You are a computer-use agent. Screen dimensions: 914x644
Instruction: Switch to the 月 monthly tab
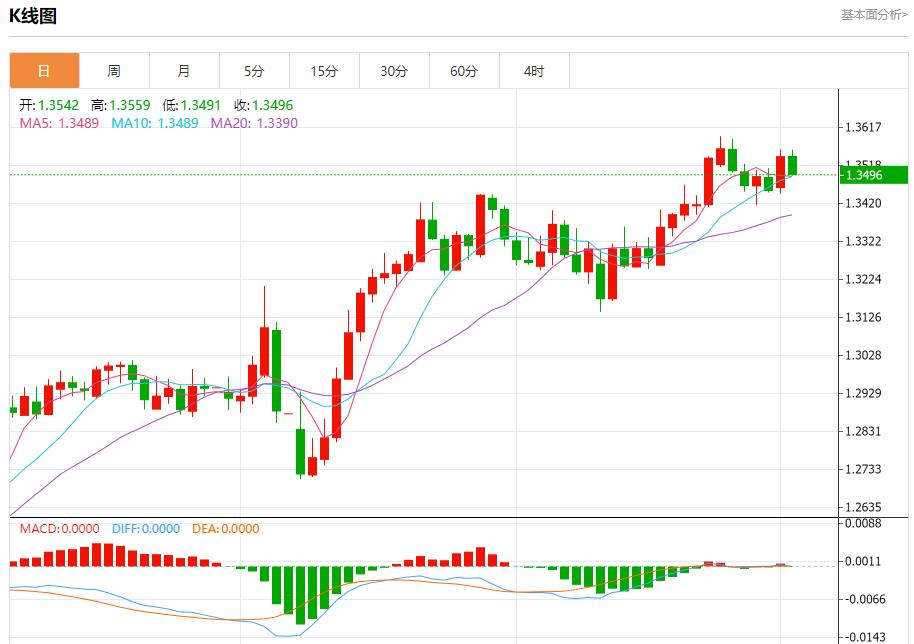click(x=184, y=71)
